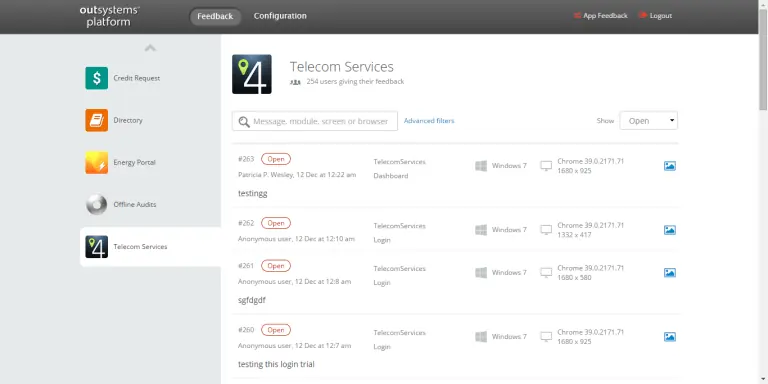View screenshot attachment for feedback #260
Image resolution: width=768 pixels, height=384 pixels.
pyautogui.click(x=670, y=336)
